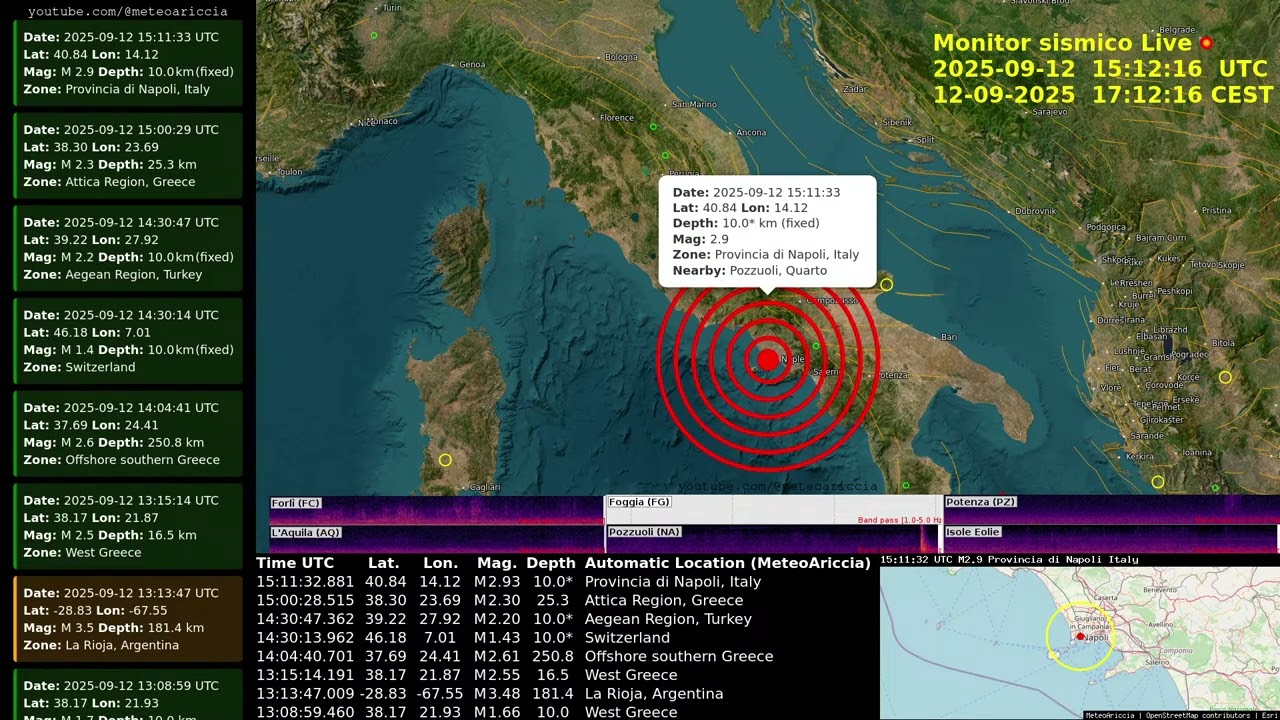
Task: Click the yellow circle marker near Campobasso
Action: (886, 285)
